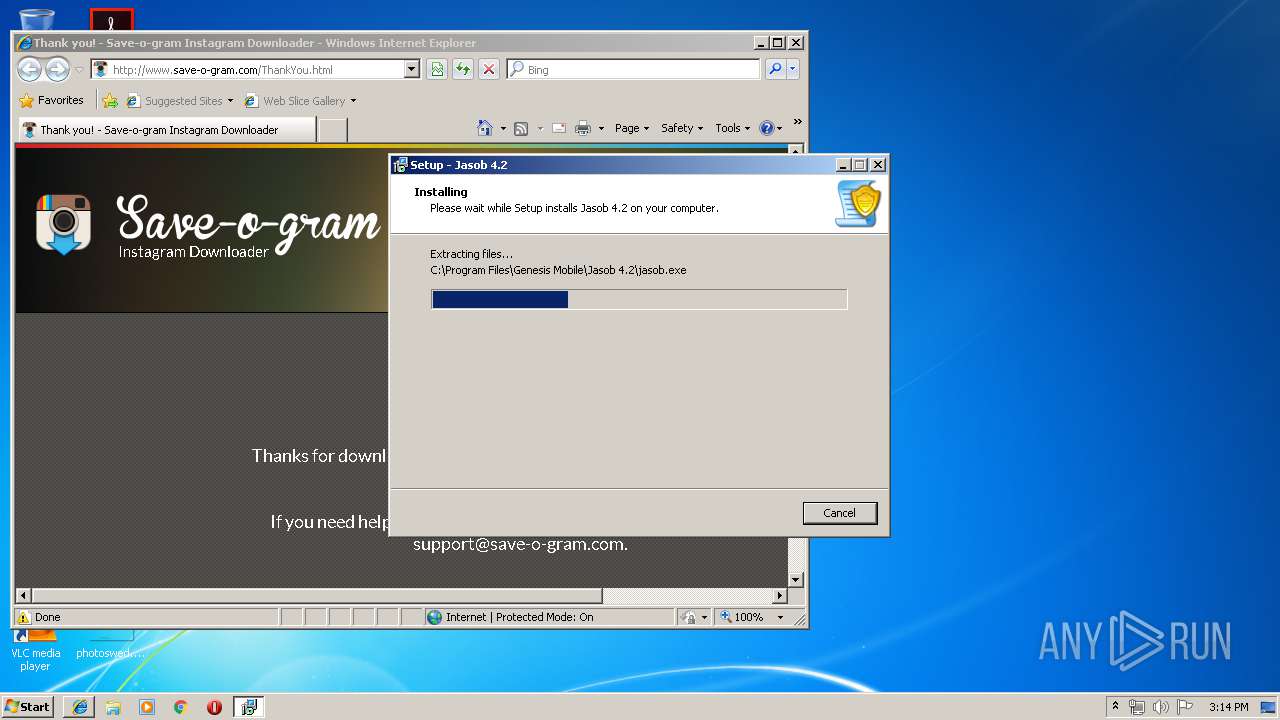The height and width of the screenshot is (720, 1280).
Task: Refresh the page with the green arrows icon
Action: pos(463,69)
